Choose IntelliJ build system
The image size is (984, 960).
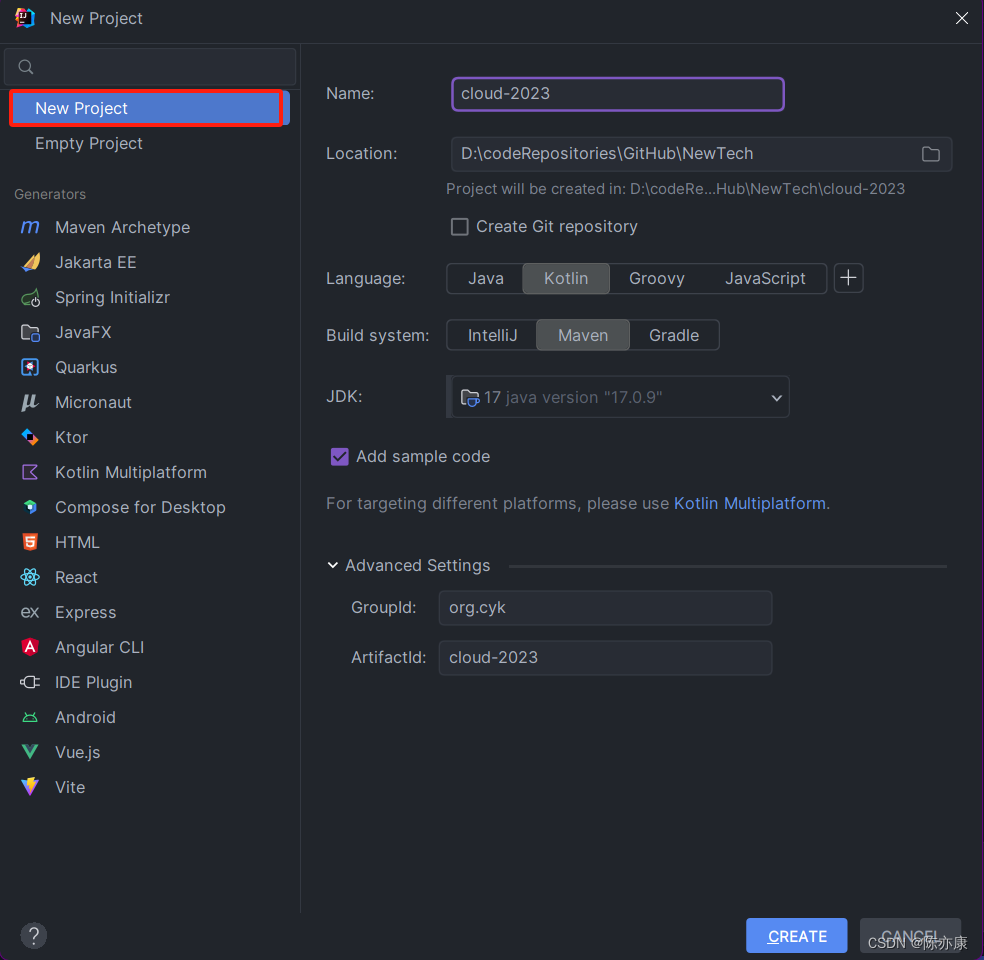(x=493, y=336)
